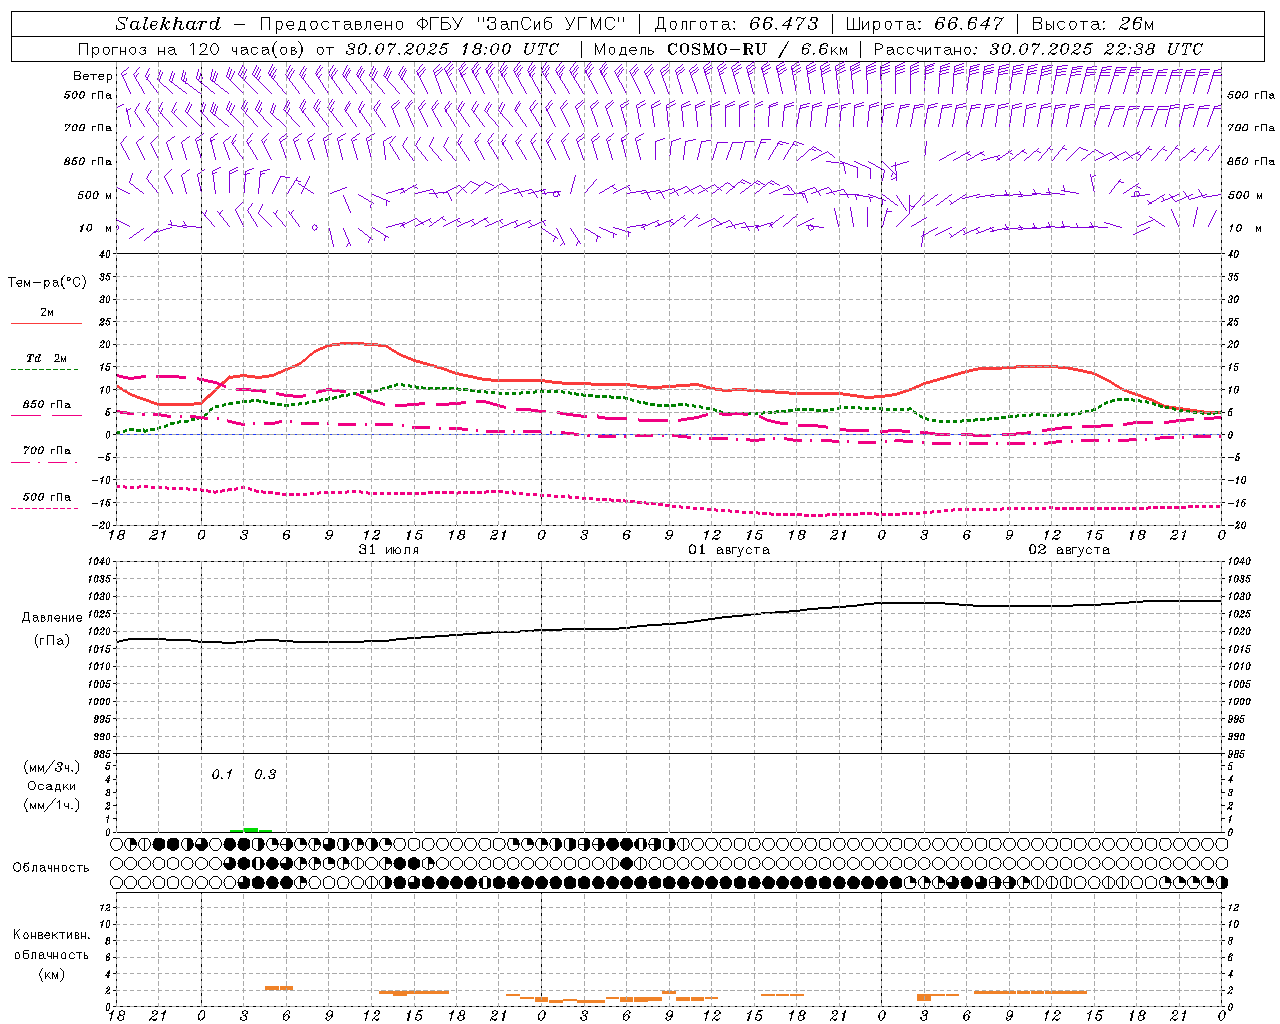Image resolution: width=1280 pixels, height=1024 pixels.
Task: Click the date label "01 августа"
Action: pos(729,550)
